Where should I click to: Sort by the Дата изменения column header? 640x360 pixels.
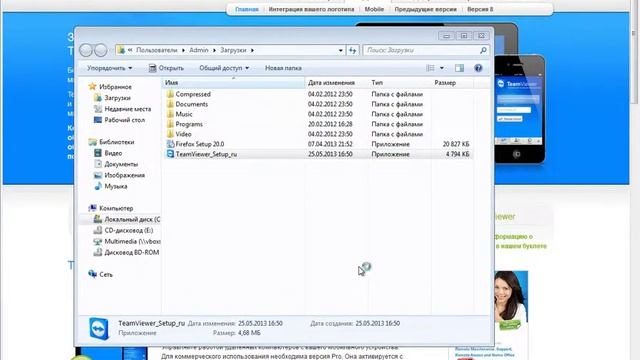337,83
